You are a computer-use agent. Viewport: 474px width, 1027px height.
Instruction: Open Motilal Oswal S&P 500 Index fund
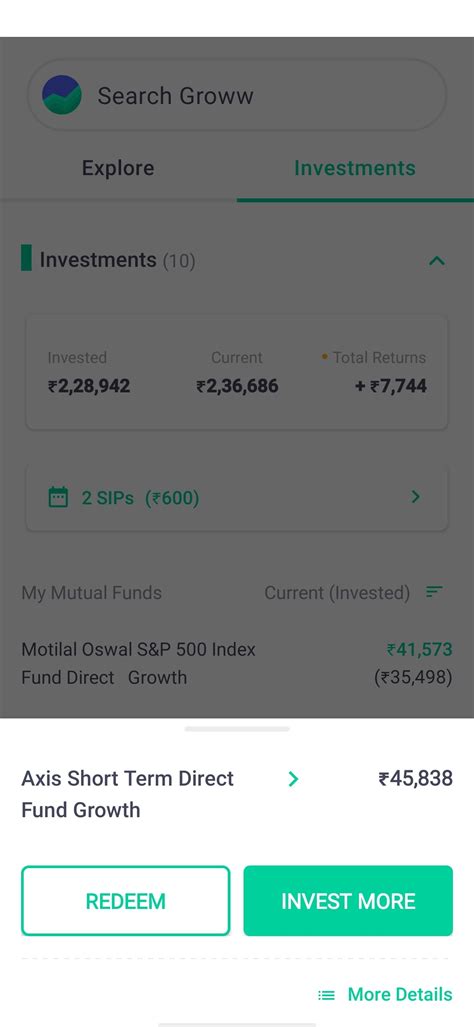click(237, 663)
